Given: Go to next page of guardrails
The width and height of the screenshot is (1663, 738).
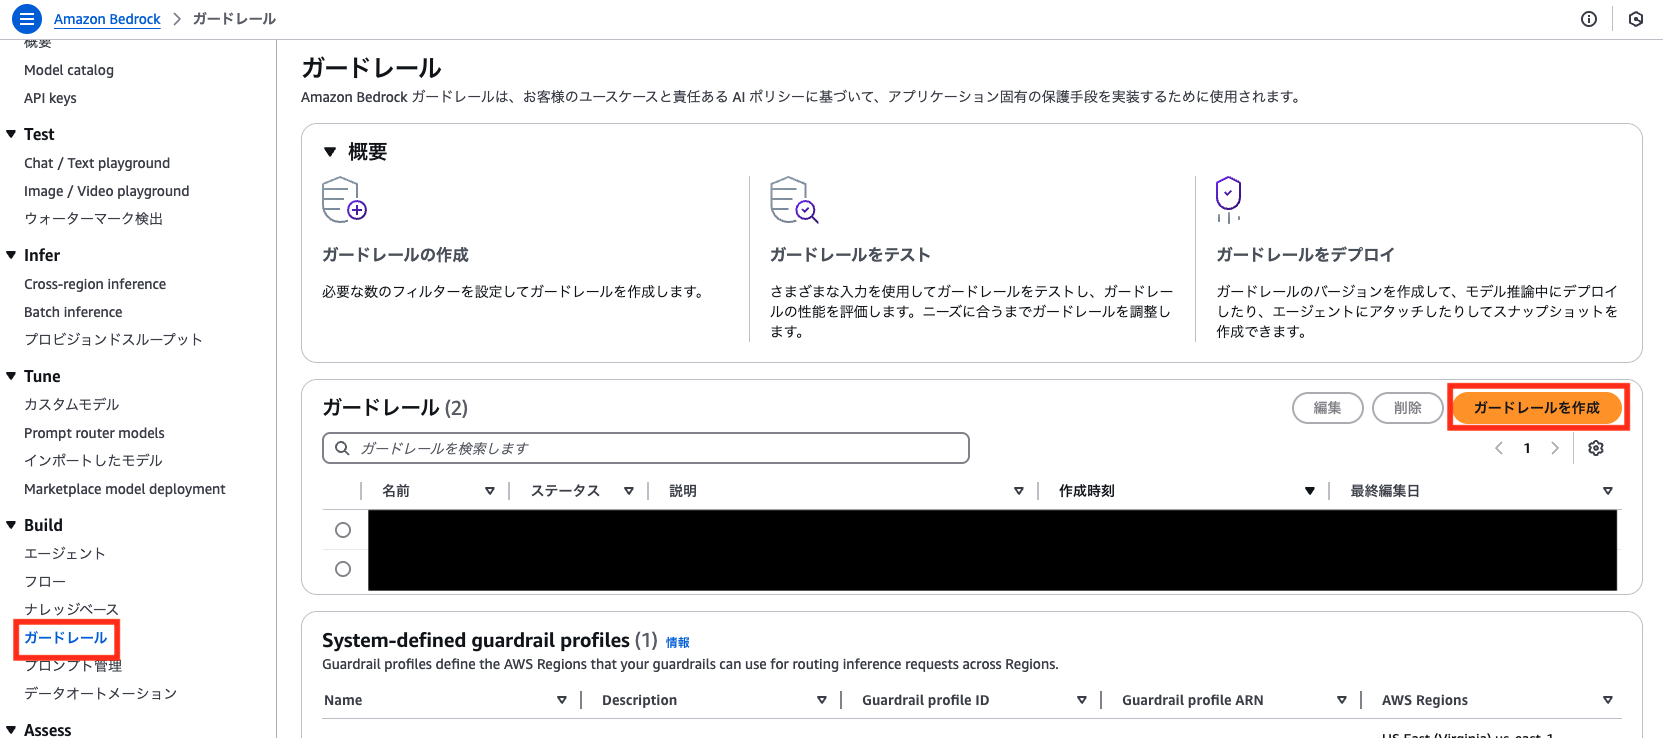Looking at the screenshot, I should (1555, 448).
